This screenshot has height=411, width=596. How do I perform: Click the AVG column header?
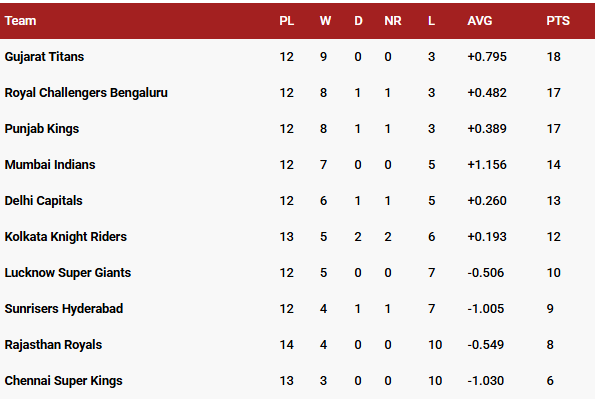(480, 21)
